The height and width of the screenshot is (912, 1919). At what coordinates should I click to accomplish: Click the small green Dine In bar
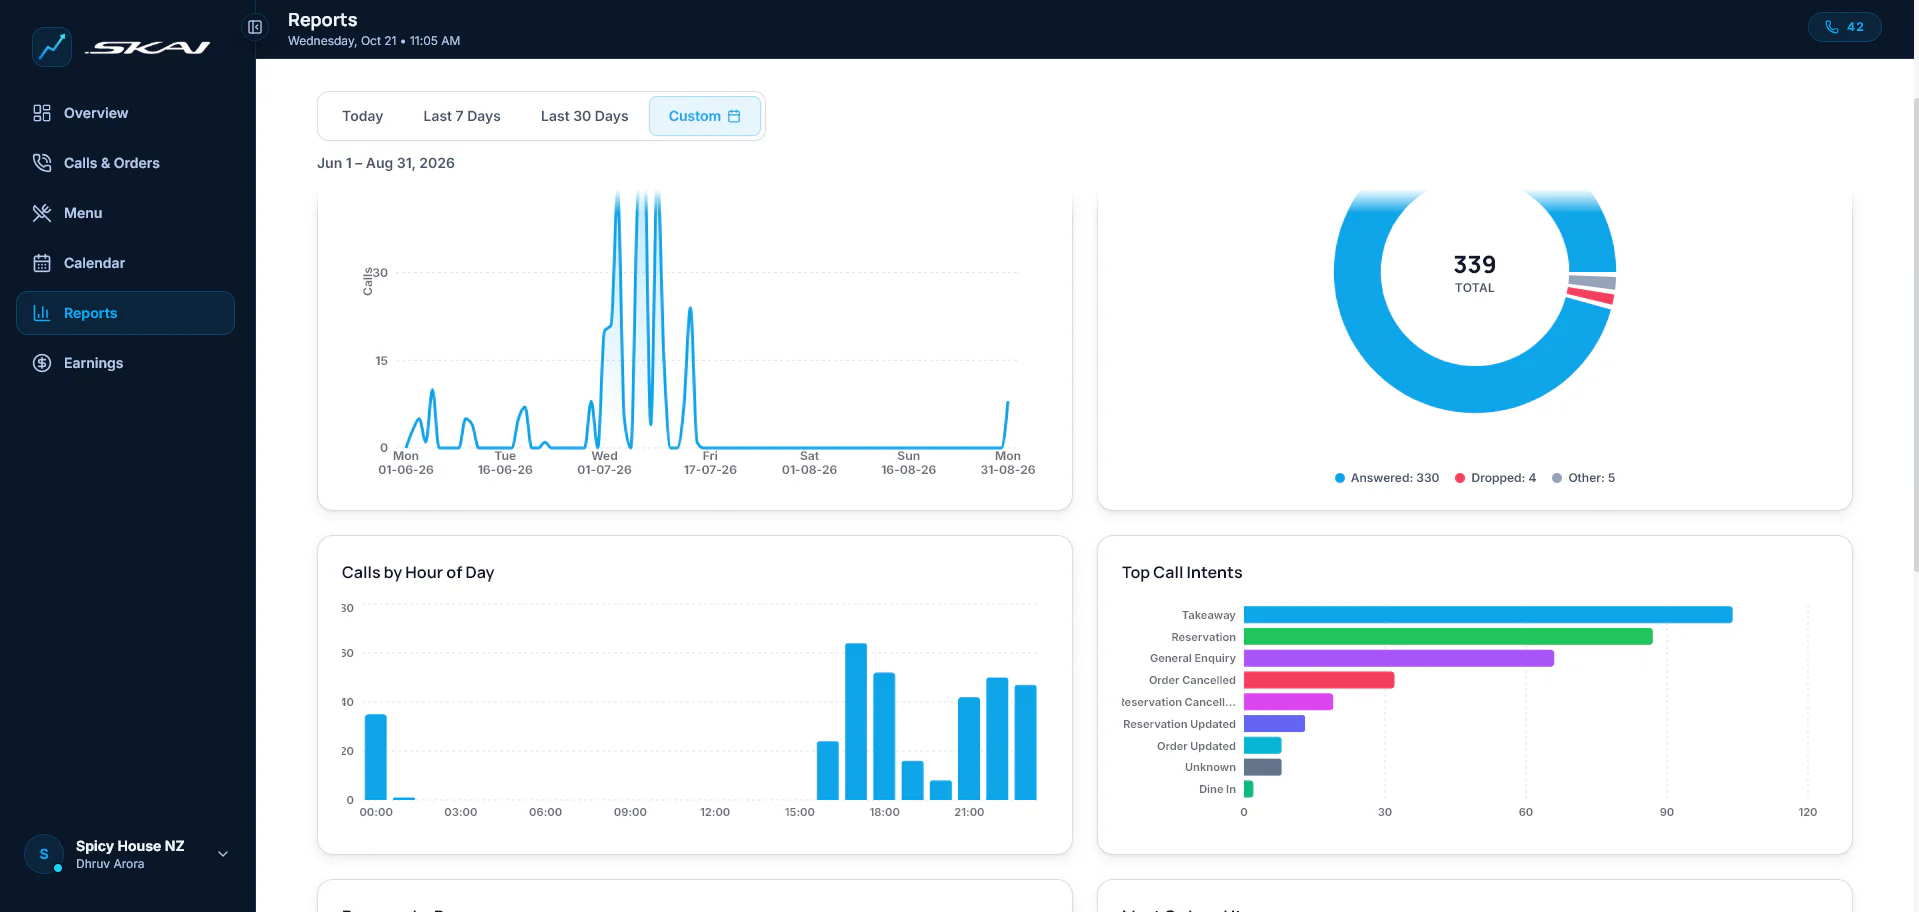(1249, 789)
